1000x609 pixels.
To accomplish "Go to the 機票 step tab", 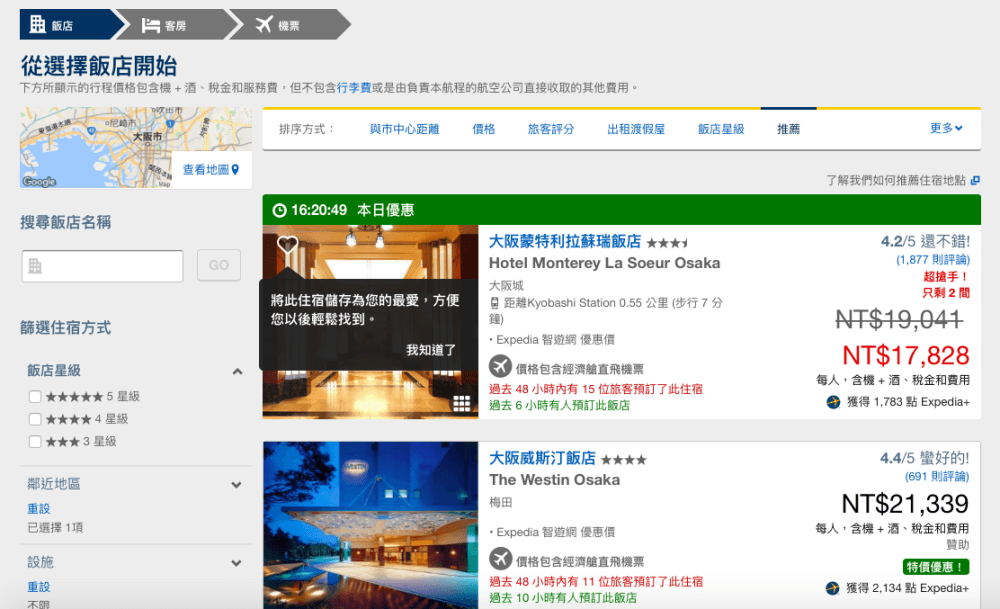I will coord(290,25).
